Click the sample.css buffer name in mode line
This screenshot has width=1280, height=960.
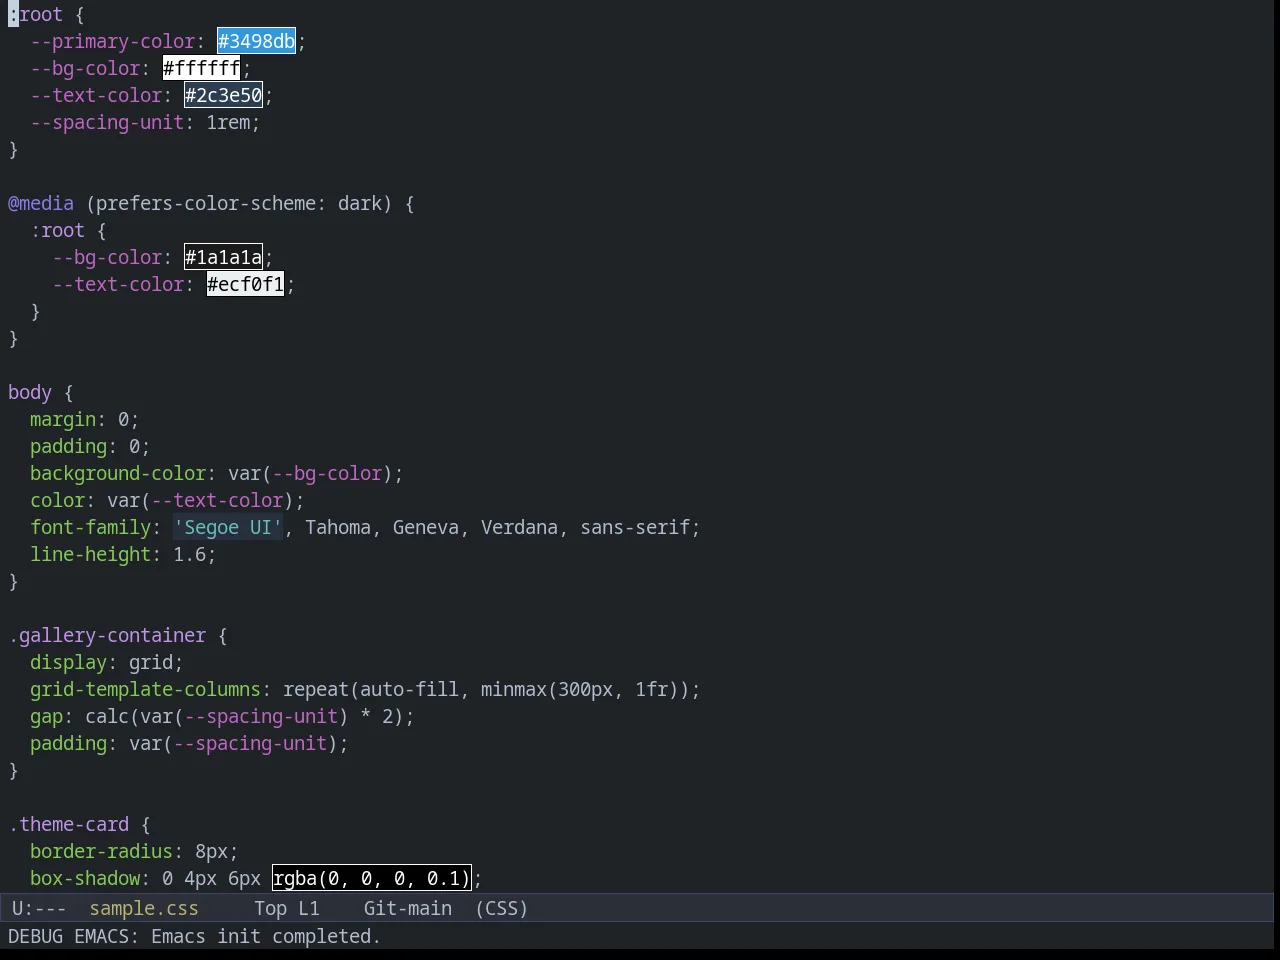[144, 908]
